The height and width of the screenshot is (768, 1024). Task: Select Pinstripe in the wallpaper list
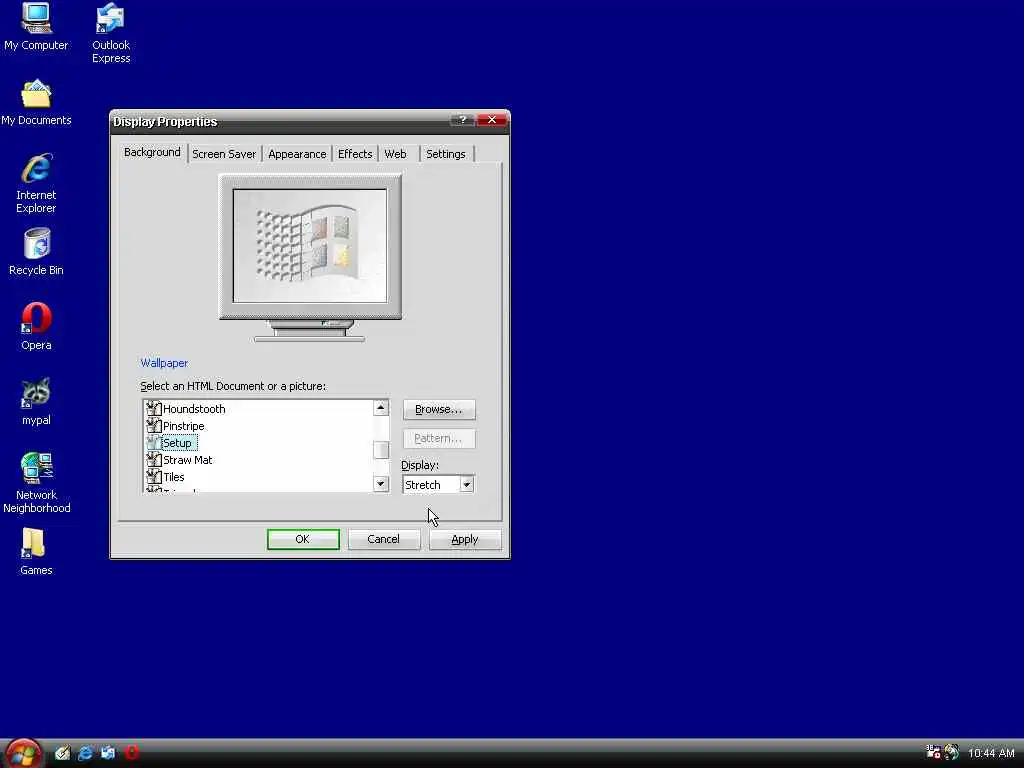[x=184, y=426]
